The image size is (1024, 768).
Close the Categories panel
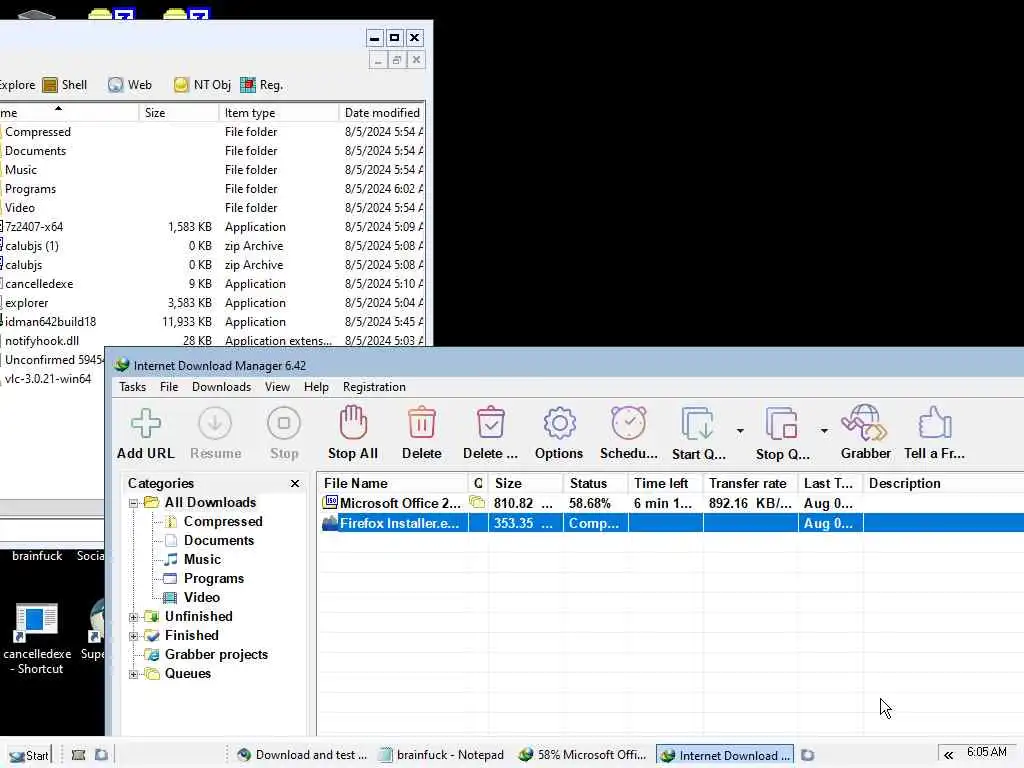[x=295, y=483]
